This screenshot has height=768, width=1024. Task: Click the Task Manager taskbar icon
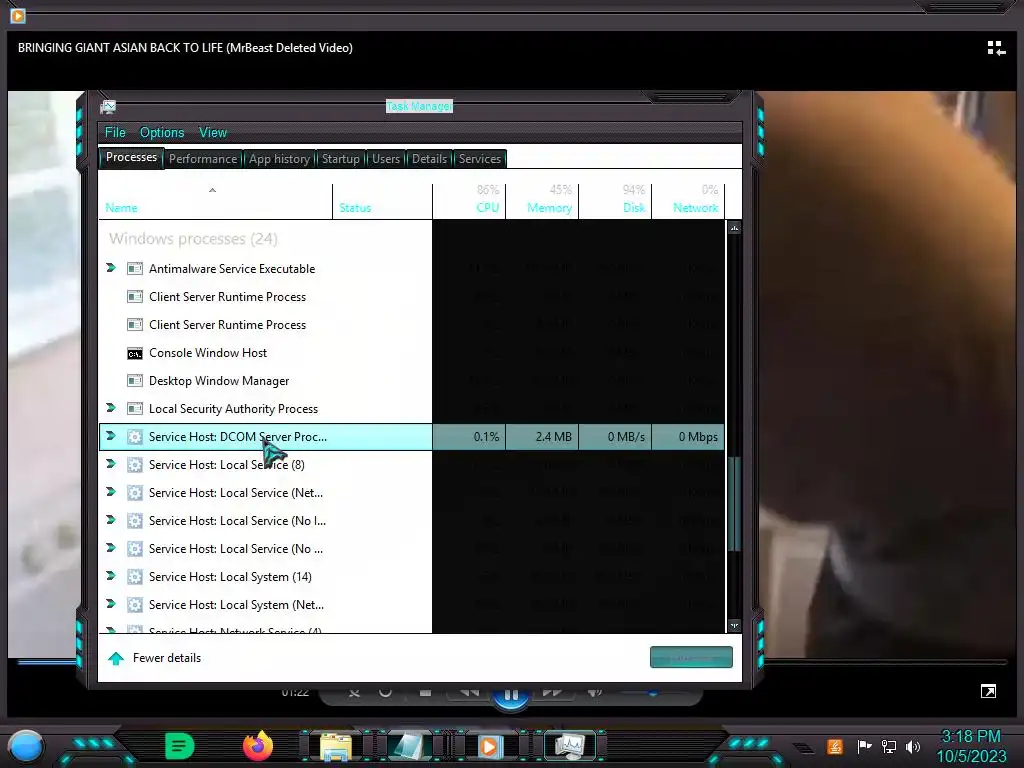click(569, 746)
